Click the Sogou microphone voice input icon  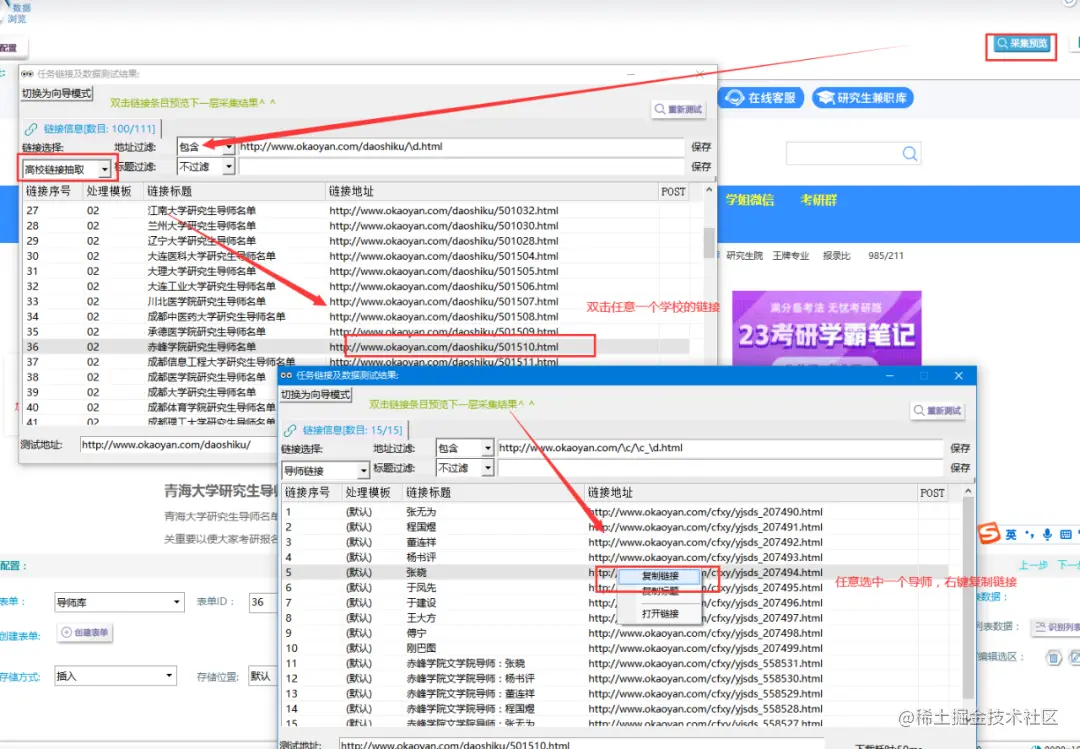coord(1047,535)
